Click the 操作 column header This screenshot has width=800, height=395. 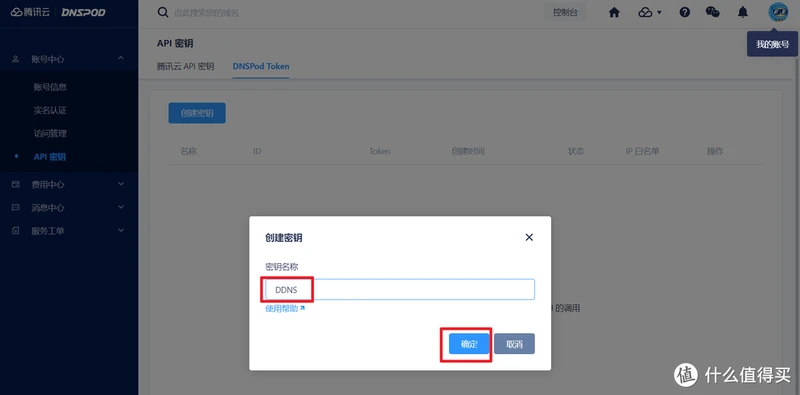click(x=715, y=152)
